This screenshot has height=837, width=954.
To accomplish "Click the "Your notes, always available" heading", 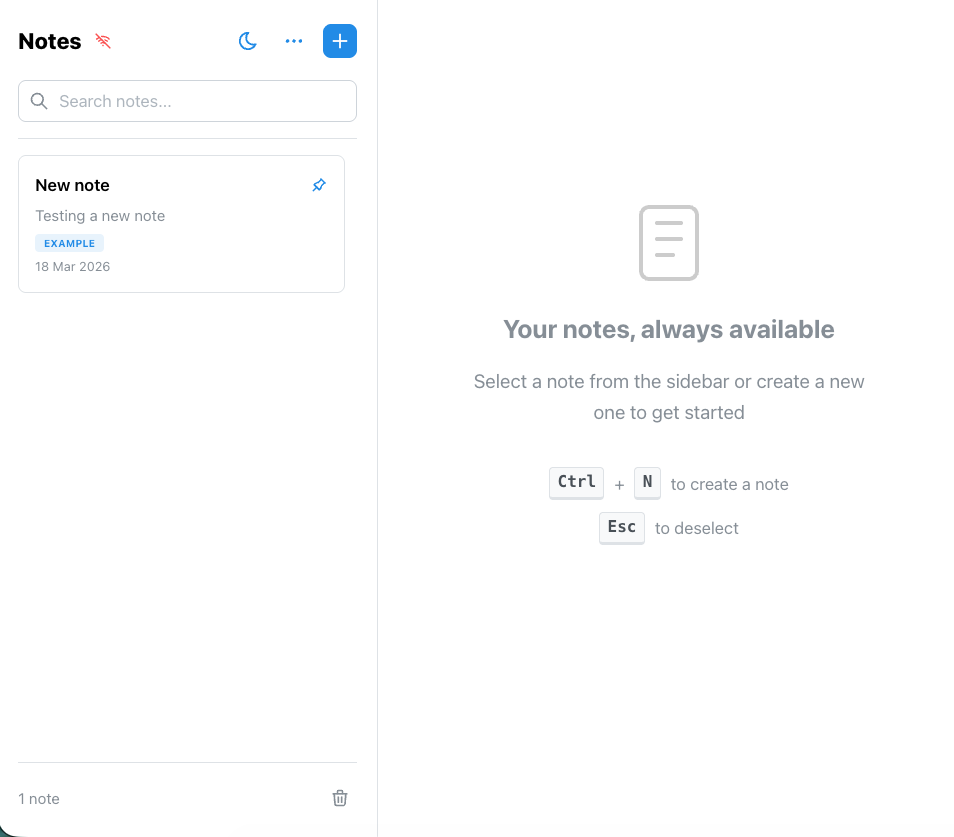I will coord(669,329).
